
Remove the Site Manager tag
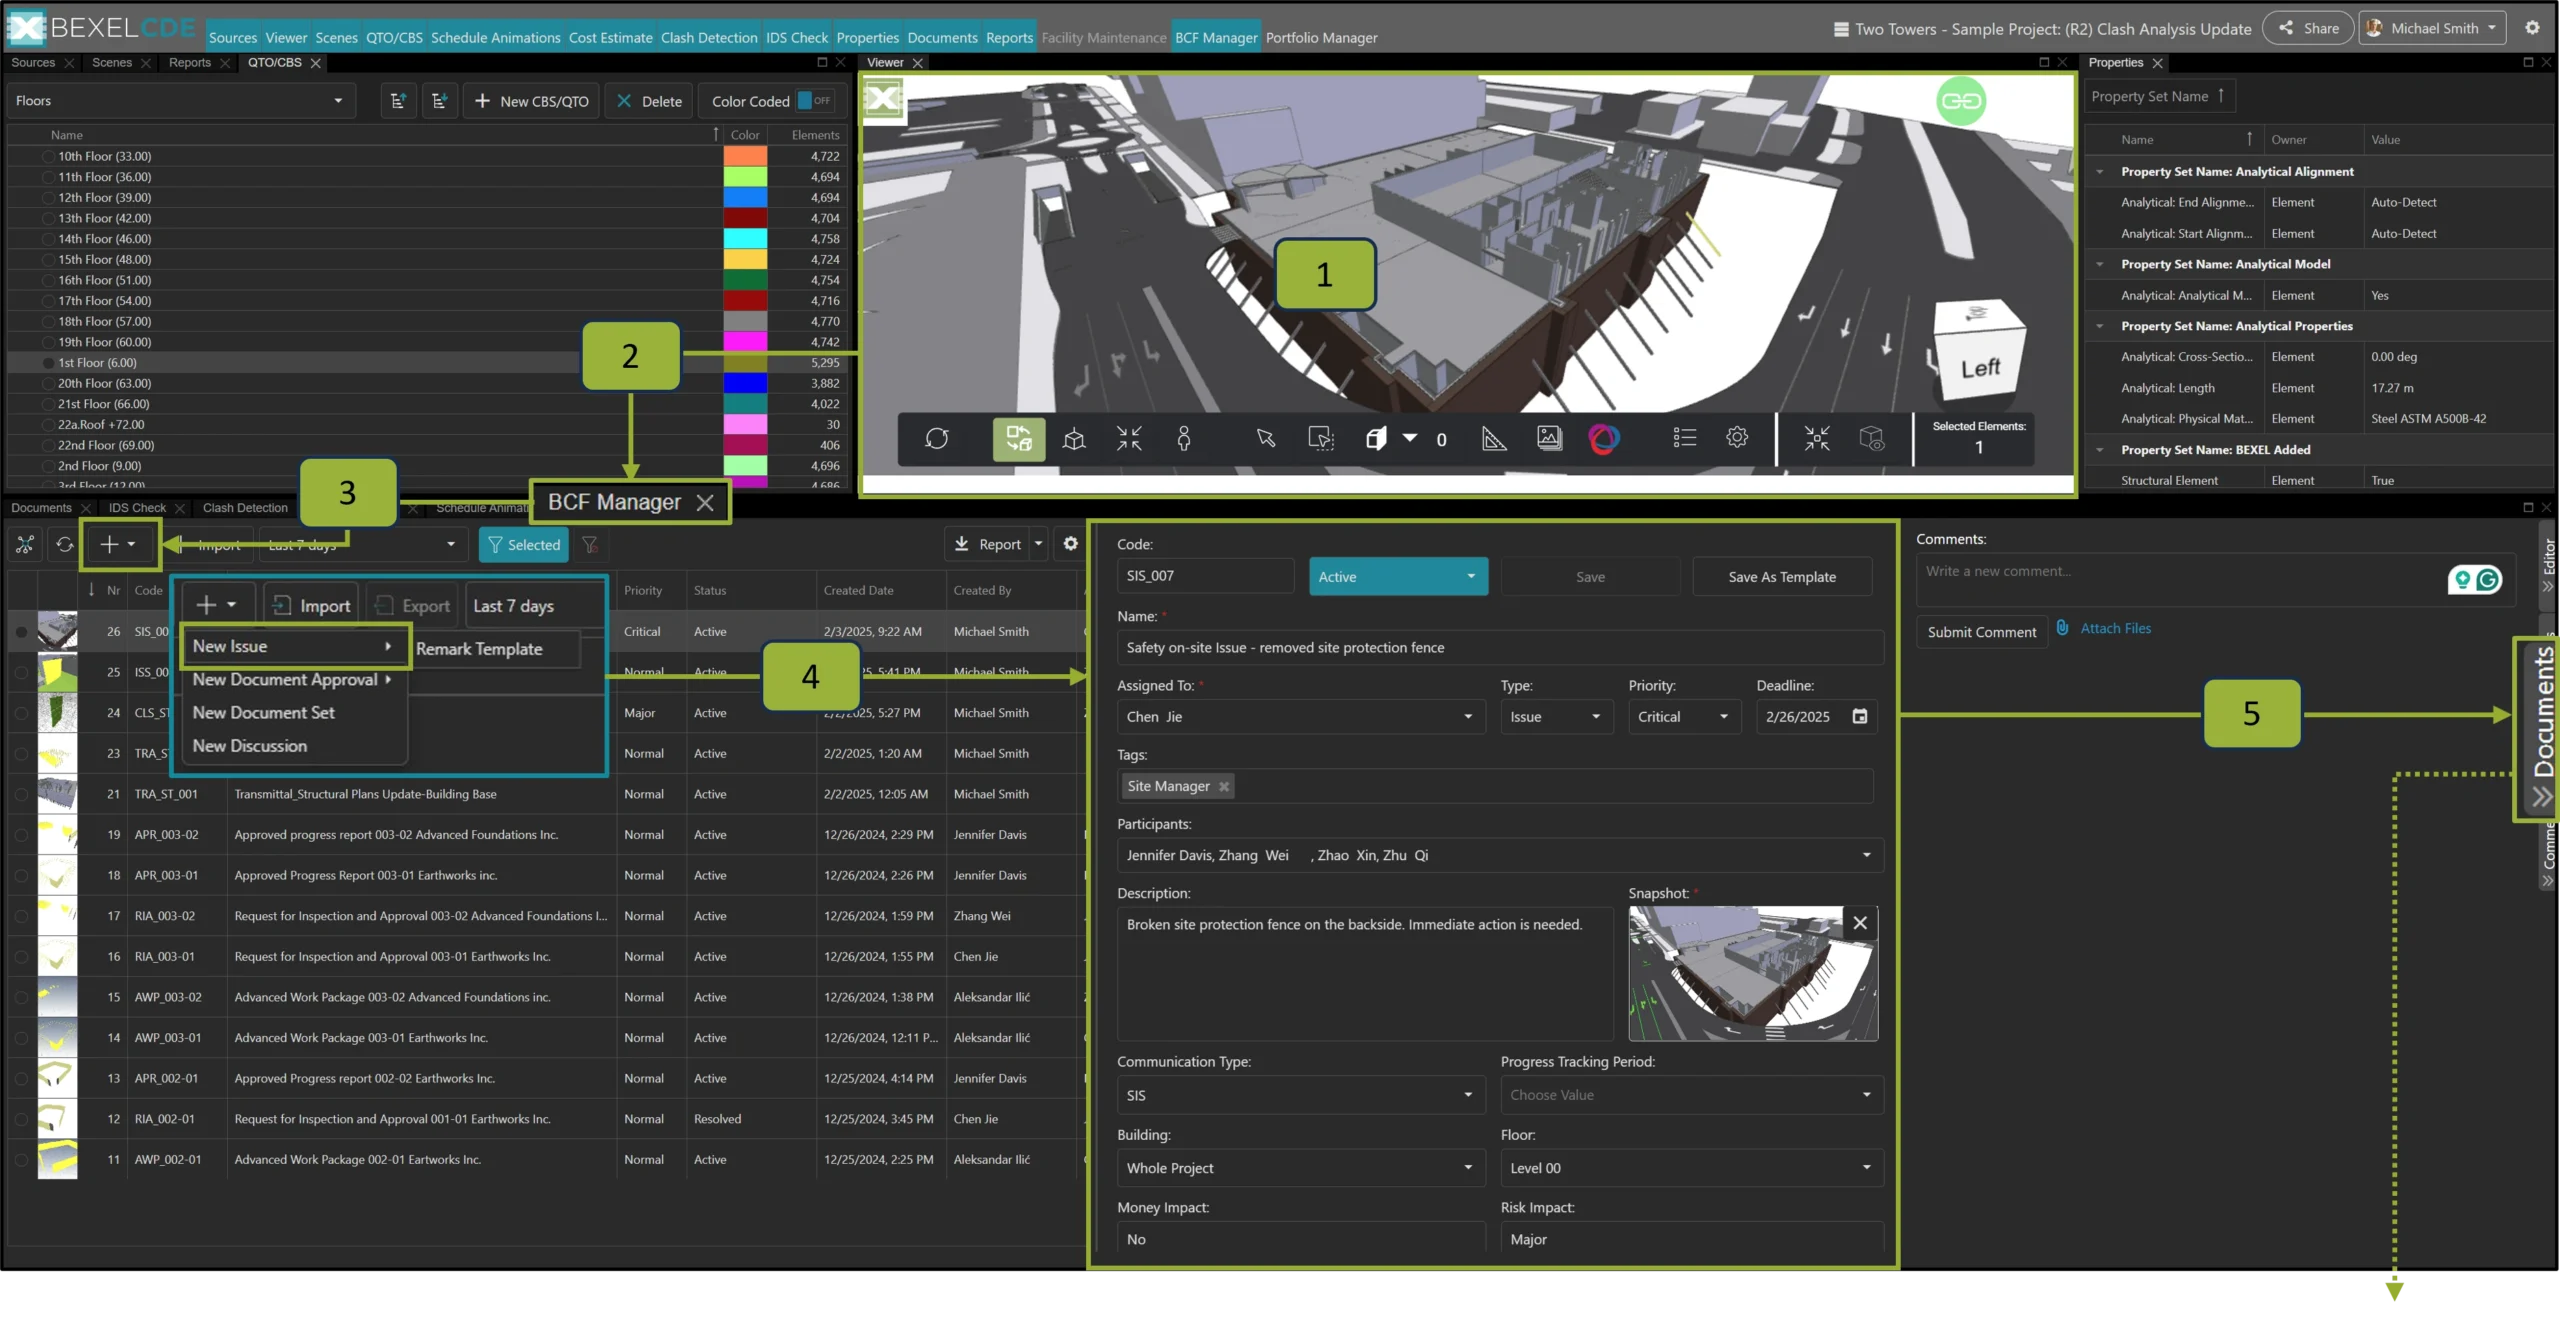[1223, 786]
